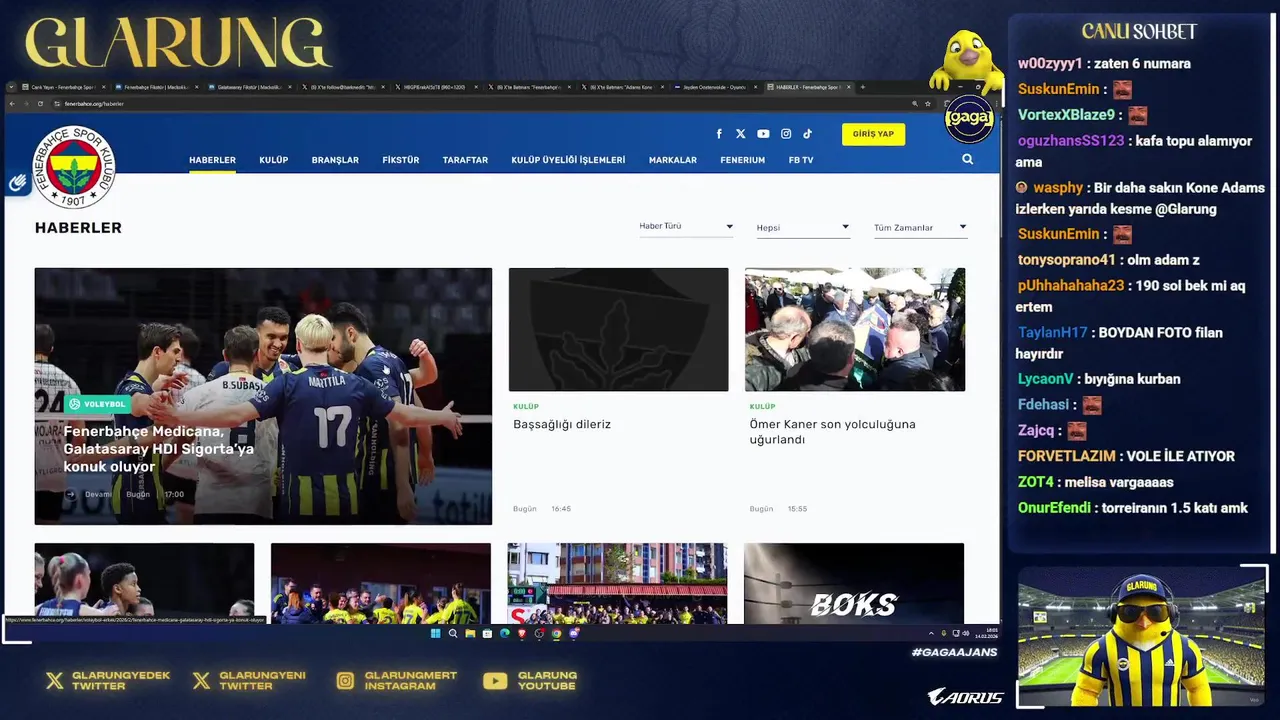Click KULÜP tag above Ömer Kaner article

(762, 407)
